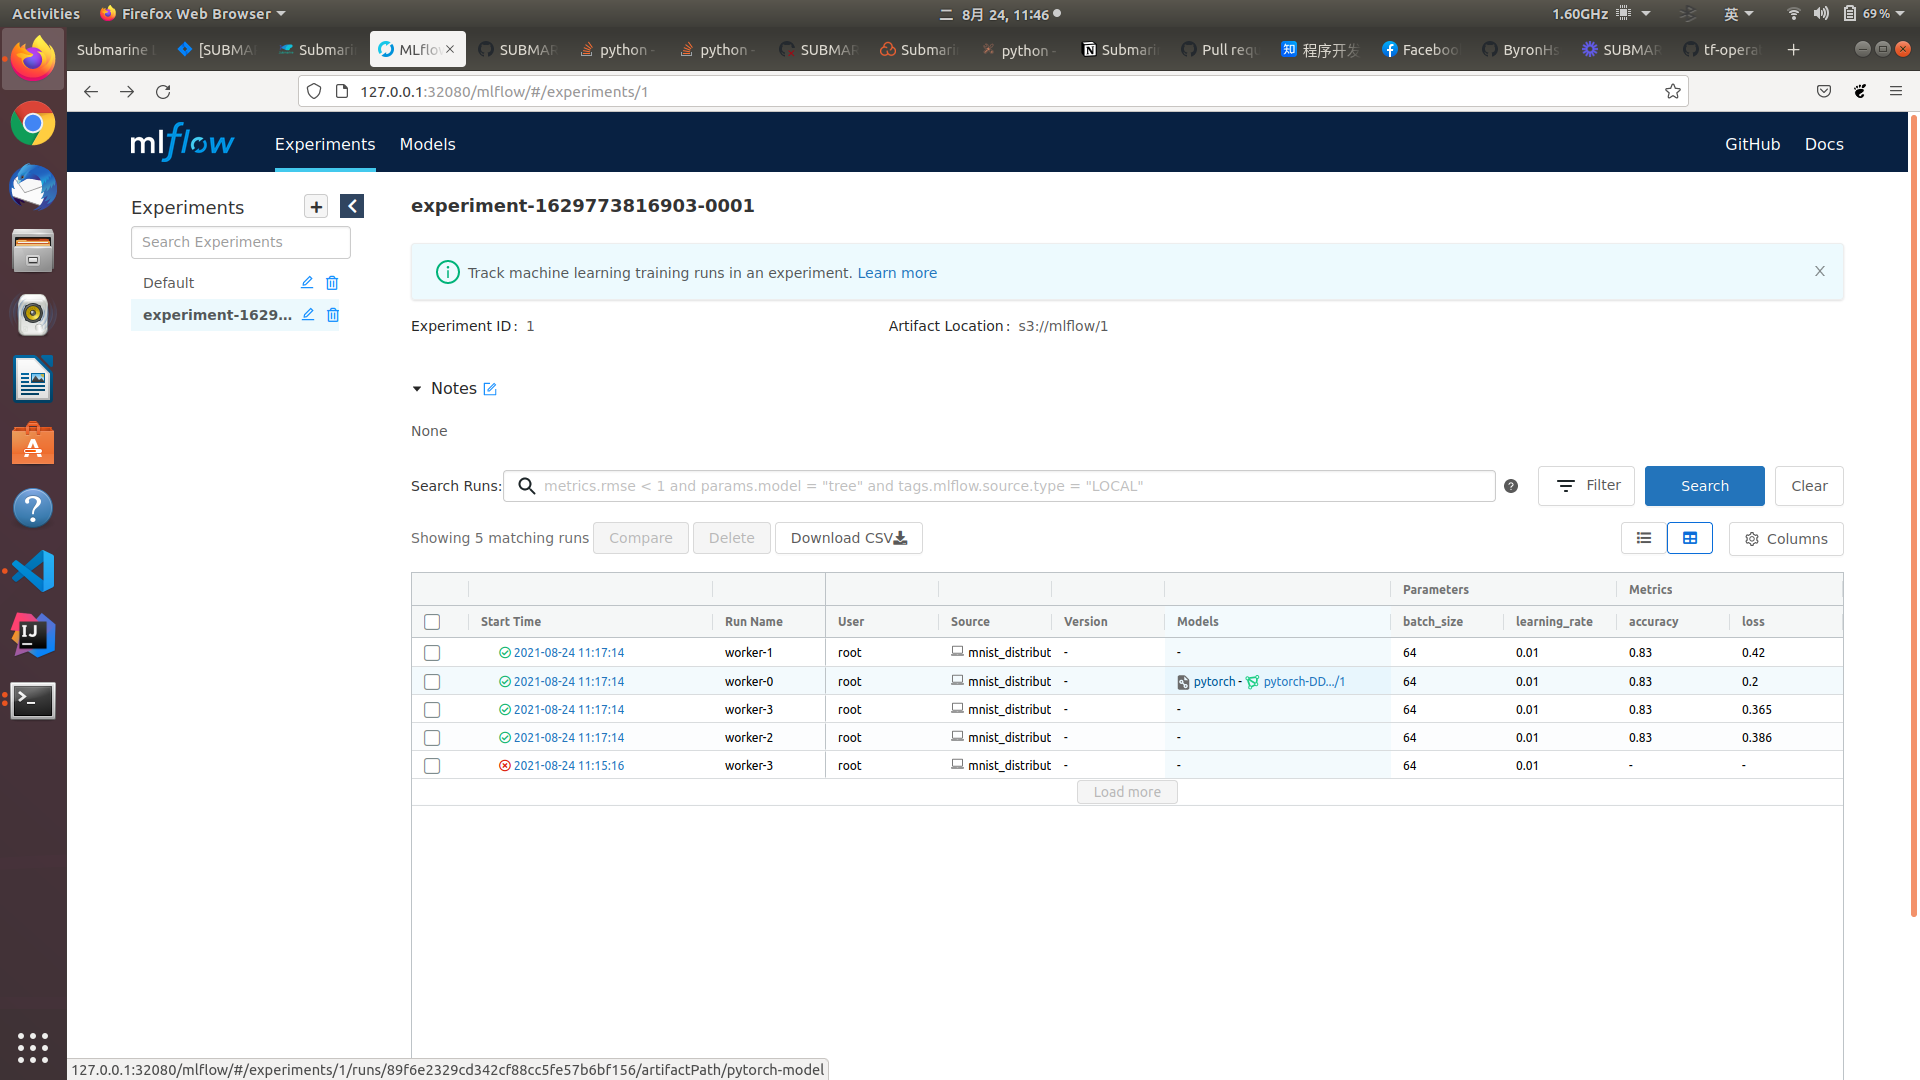Click the delete trash icon for Default experiment

[x=332, y=283]
